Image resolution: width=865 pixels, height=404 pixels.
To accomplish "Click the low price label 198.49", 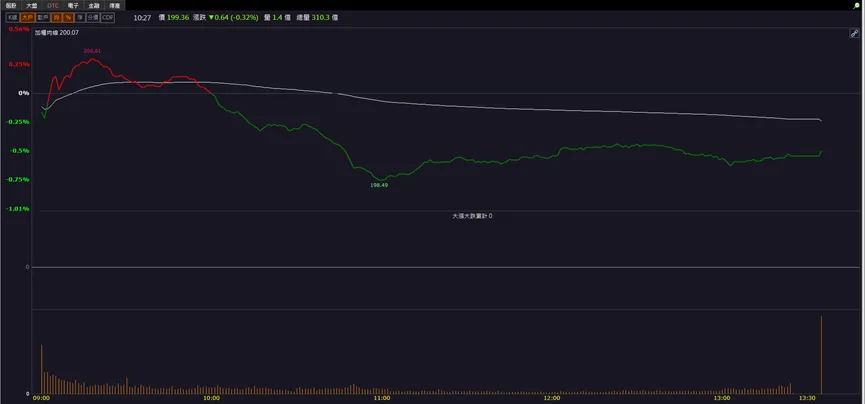I will (379, 185).
